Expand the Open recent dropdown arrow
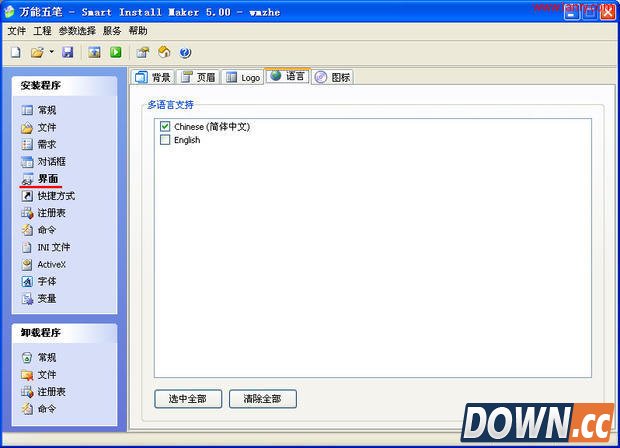This screenshot has width=620, height=448. (51, 52)
